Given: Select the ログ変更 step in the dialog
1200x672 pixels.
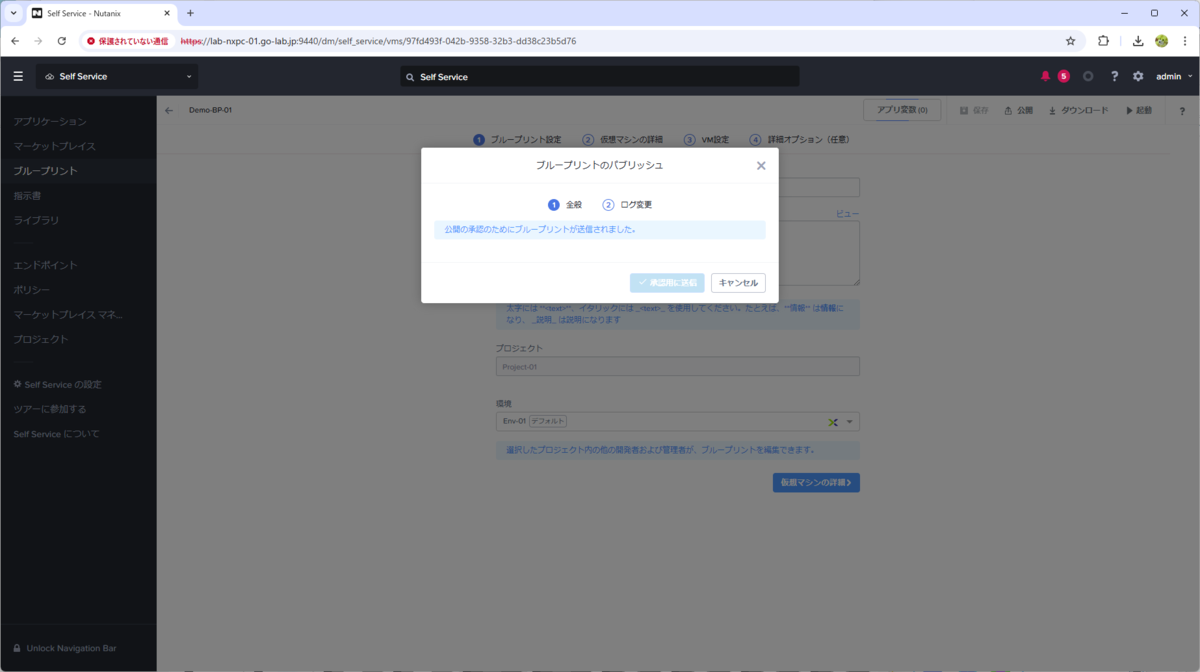Looking at the screenshot, I should click(x=627, y=205).
